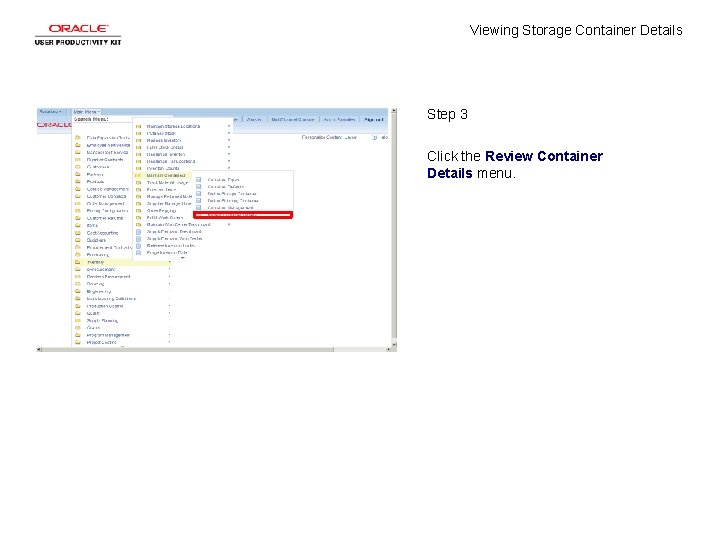The image size is (720, 540).
Task: Select Review Container Details menu item
Action: 243,215
